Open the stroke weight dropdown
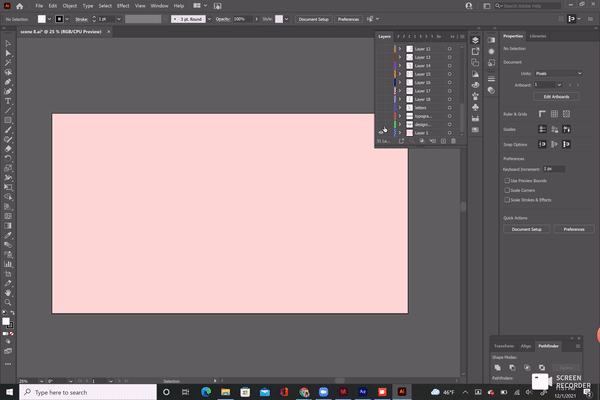Screen dimensions: 600x400 click(119, 19)
